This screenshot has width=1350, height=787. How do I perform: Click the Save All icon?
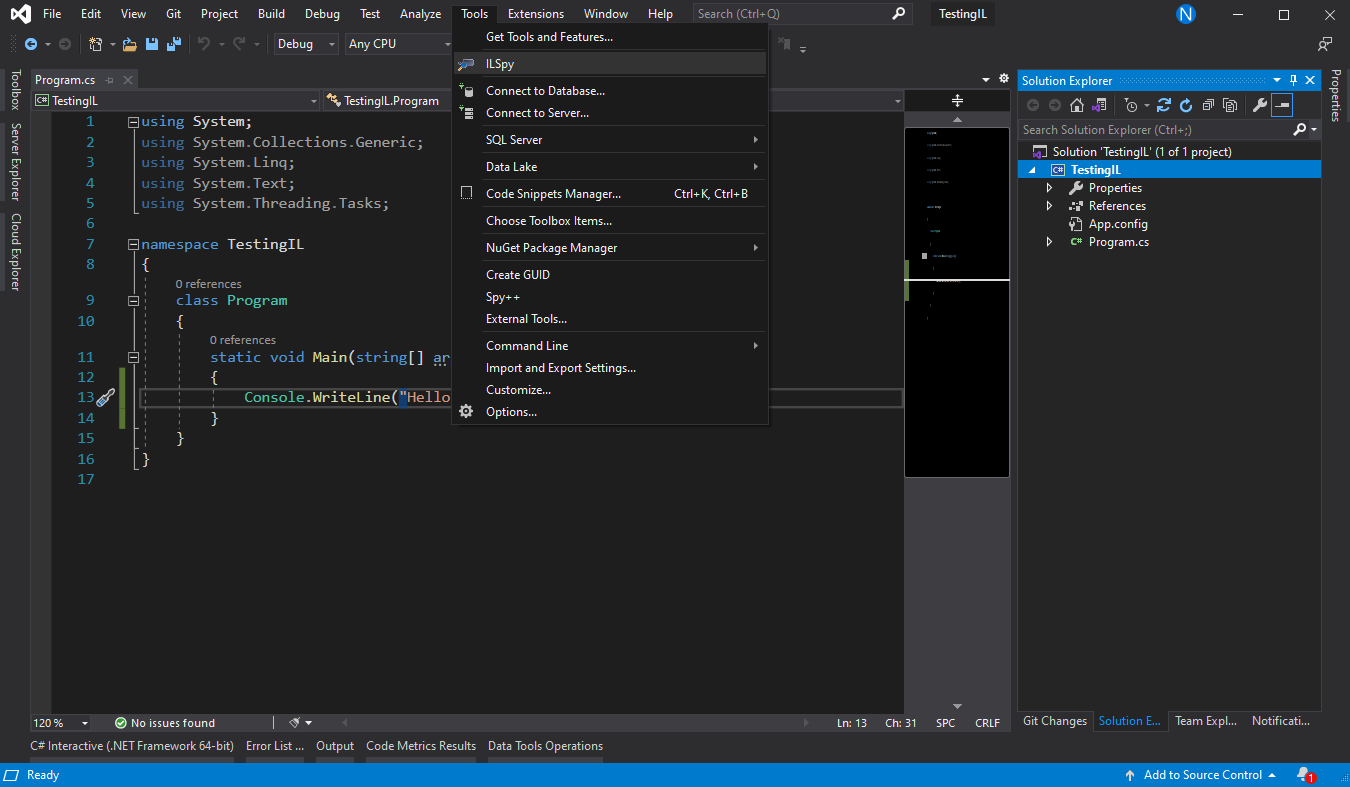click(x=174, y=44)
